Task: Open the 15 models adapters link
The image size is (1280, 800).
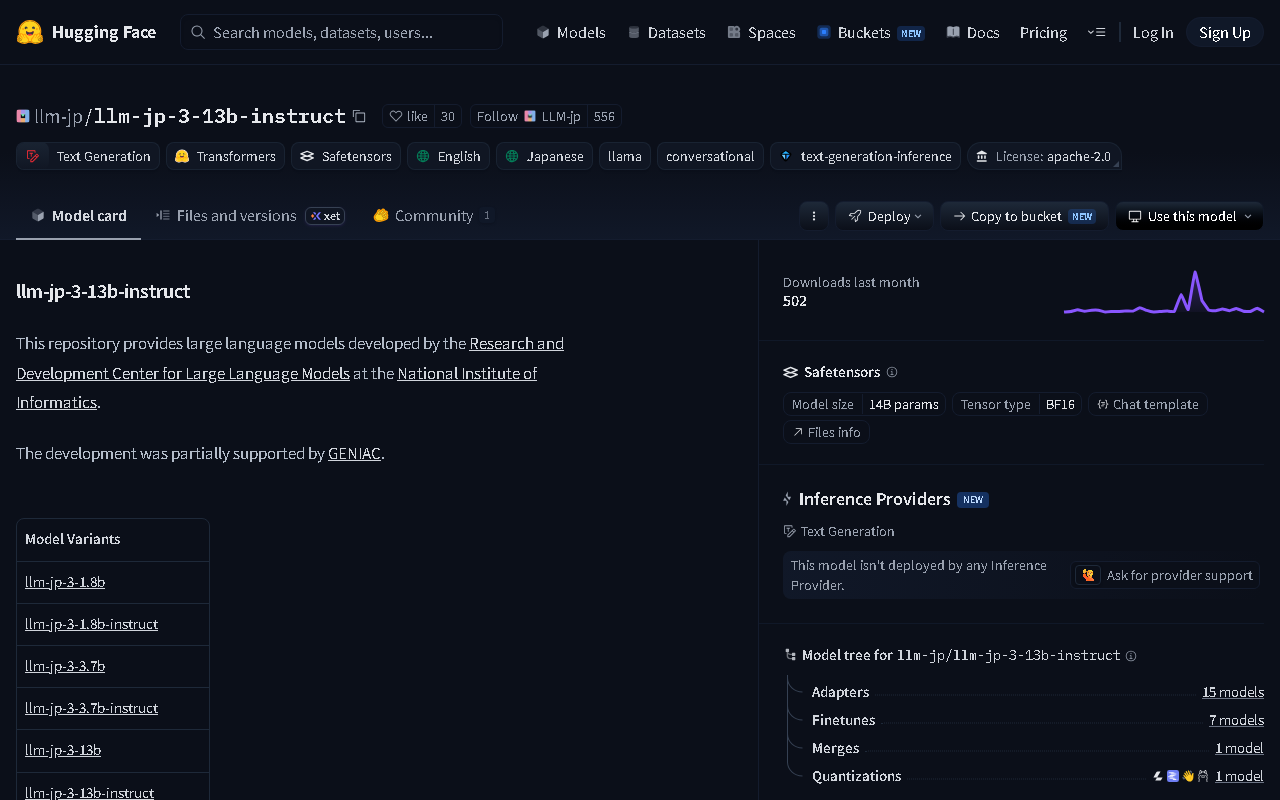Action: [1233, 692]
